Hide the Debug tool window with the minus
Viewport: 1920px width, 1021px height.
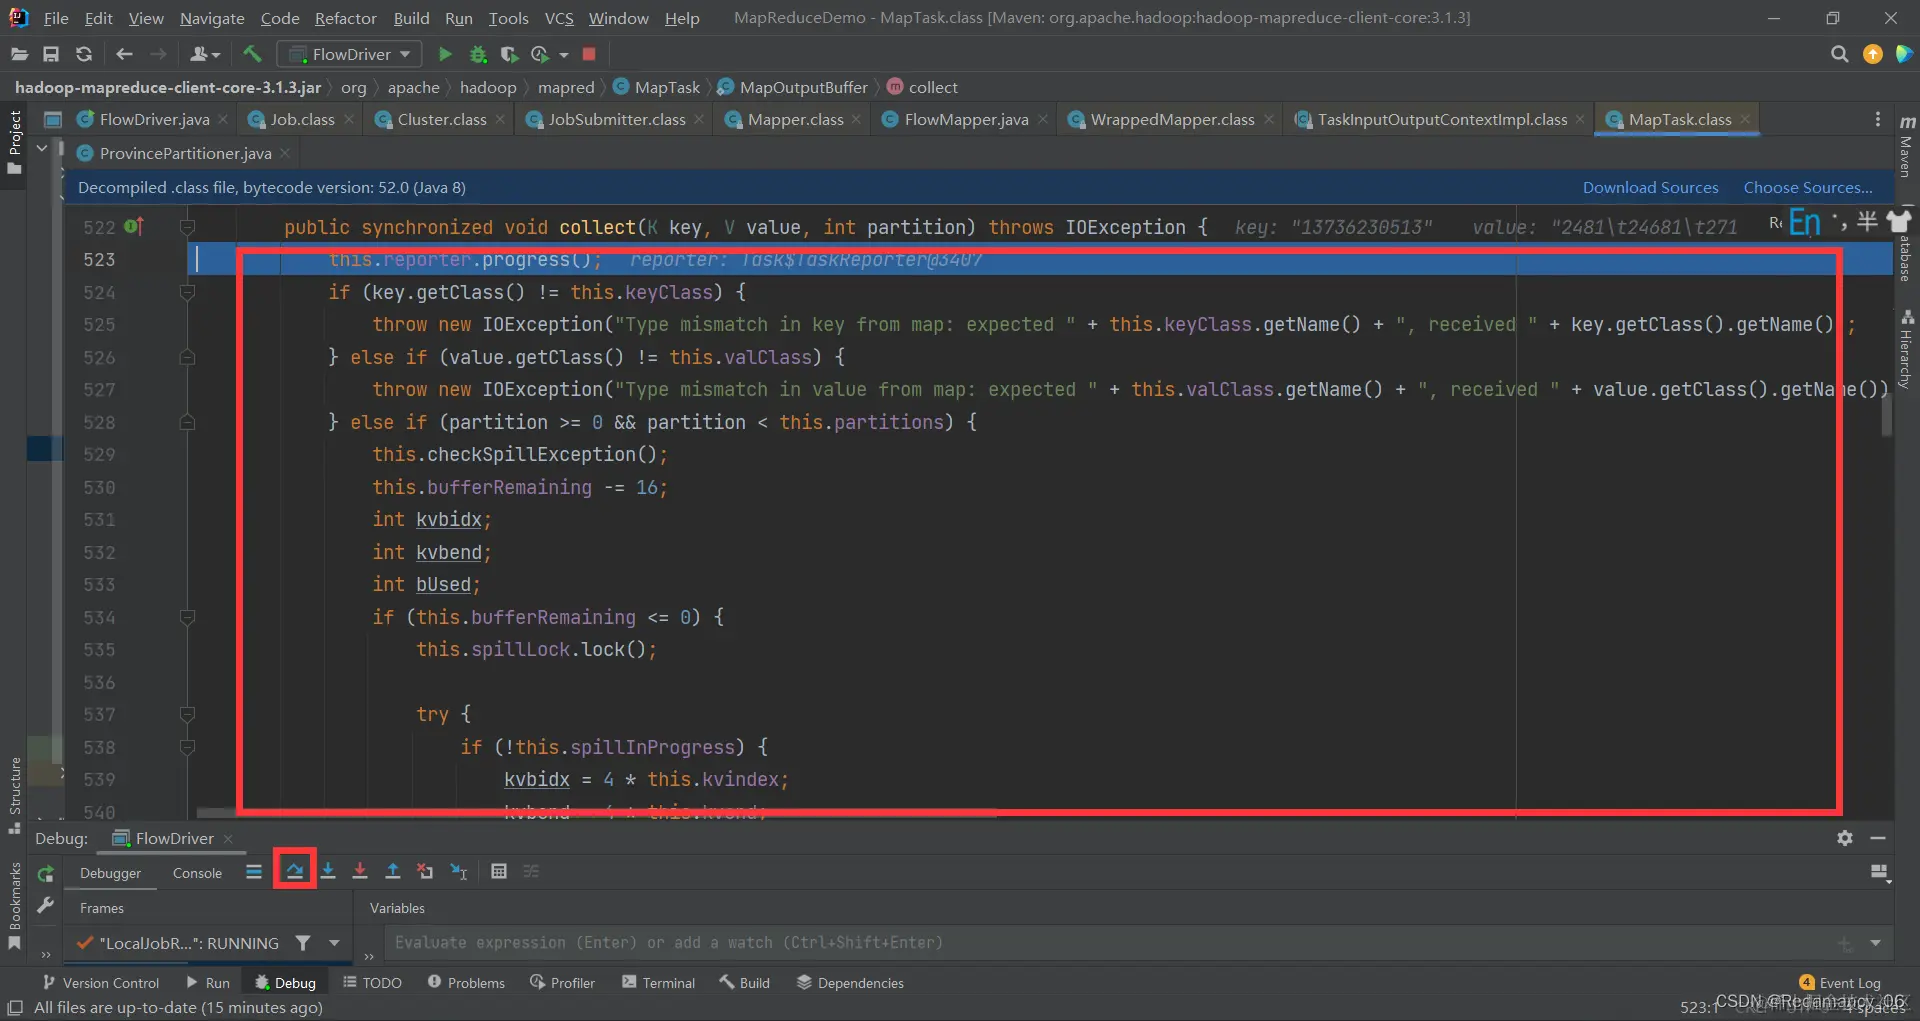1878,838
